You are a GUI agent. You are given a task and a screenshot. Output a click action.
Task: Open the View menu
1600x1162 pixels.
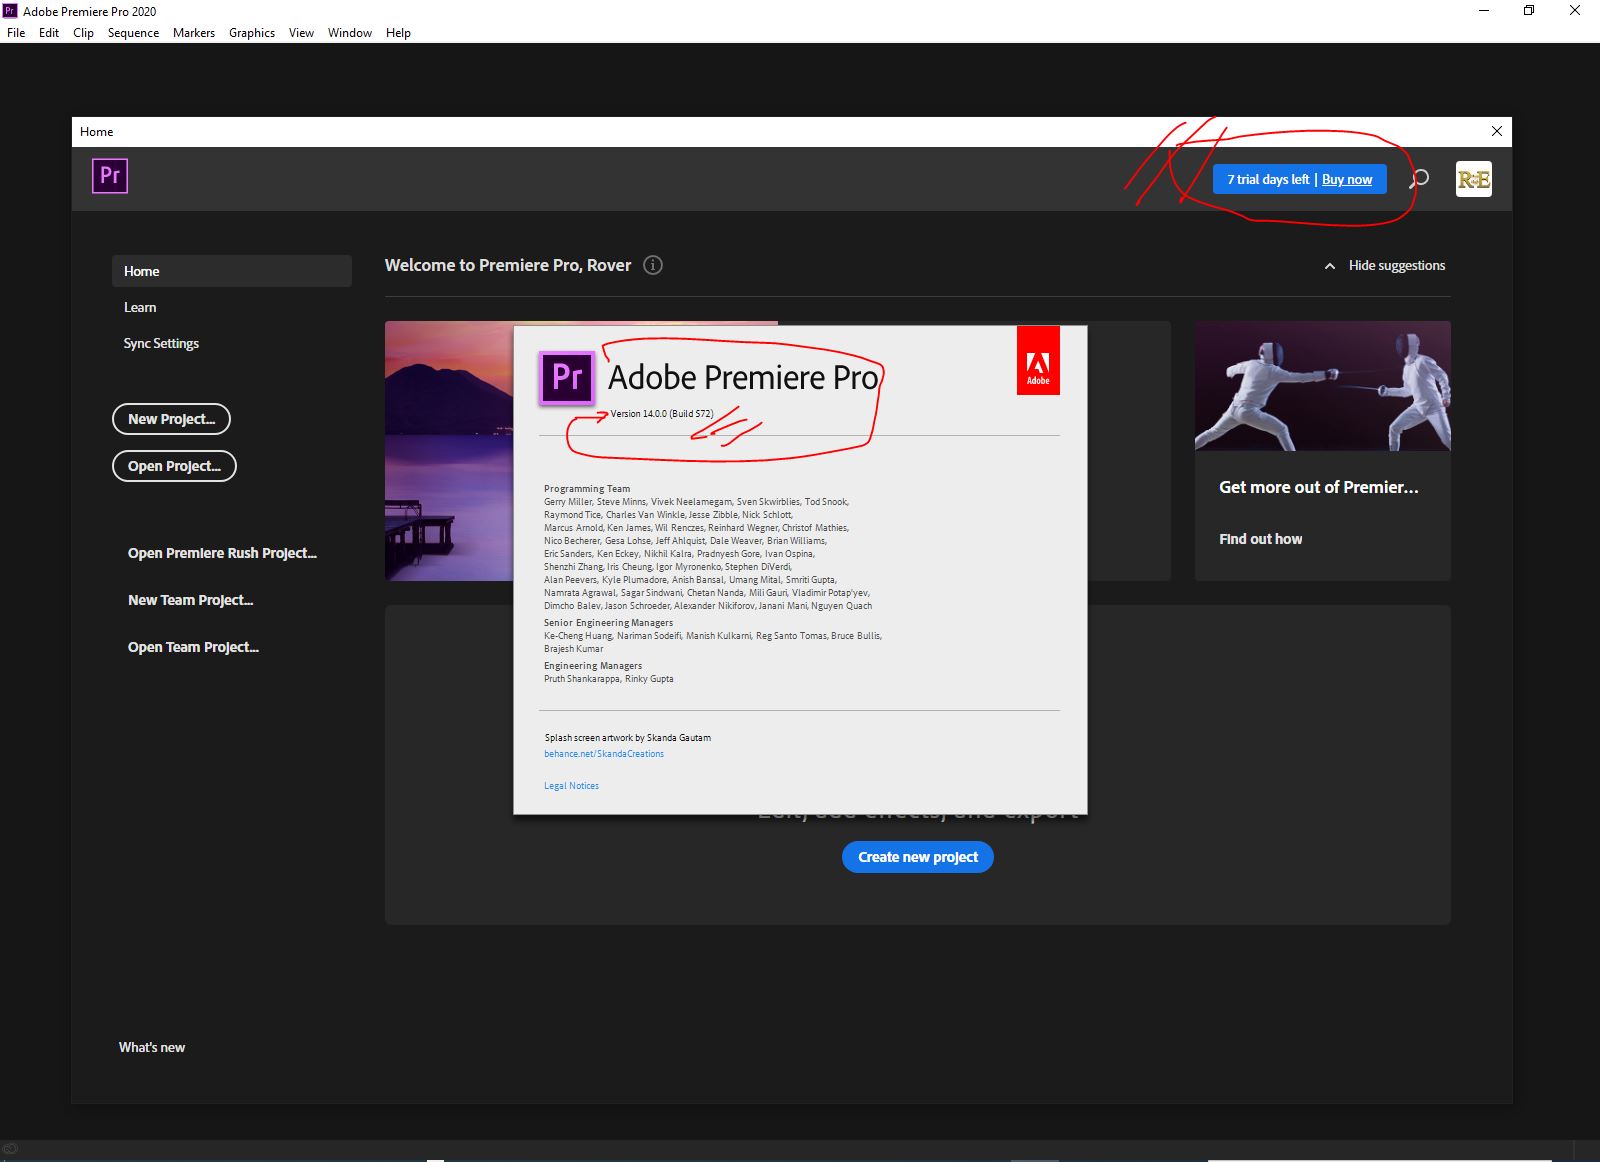[x=301, y=33]
